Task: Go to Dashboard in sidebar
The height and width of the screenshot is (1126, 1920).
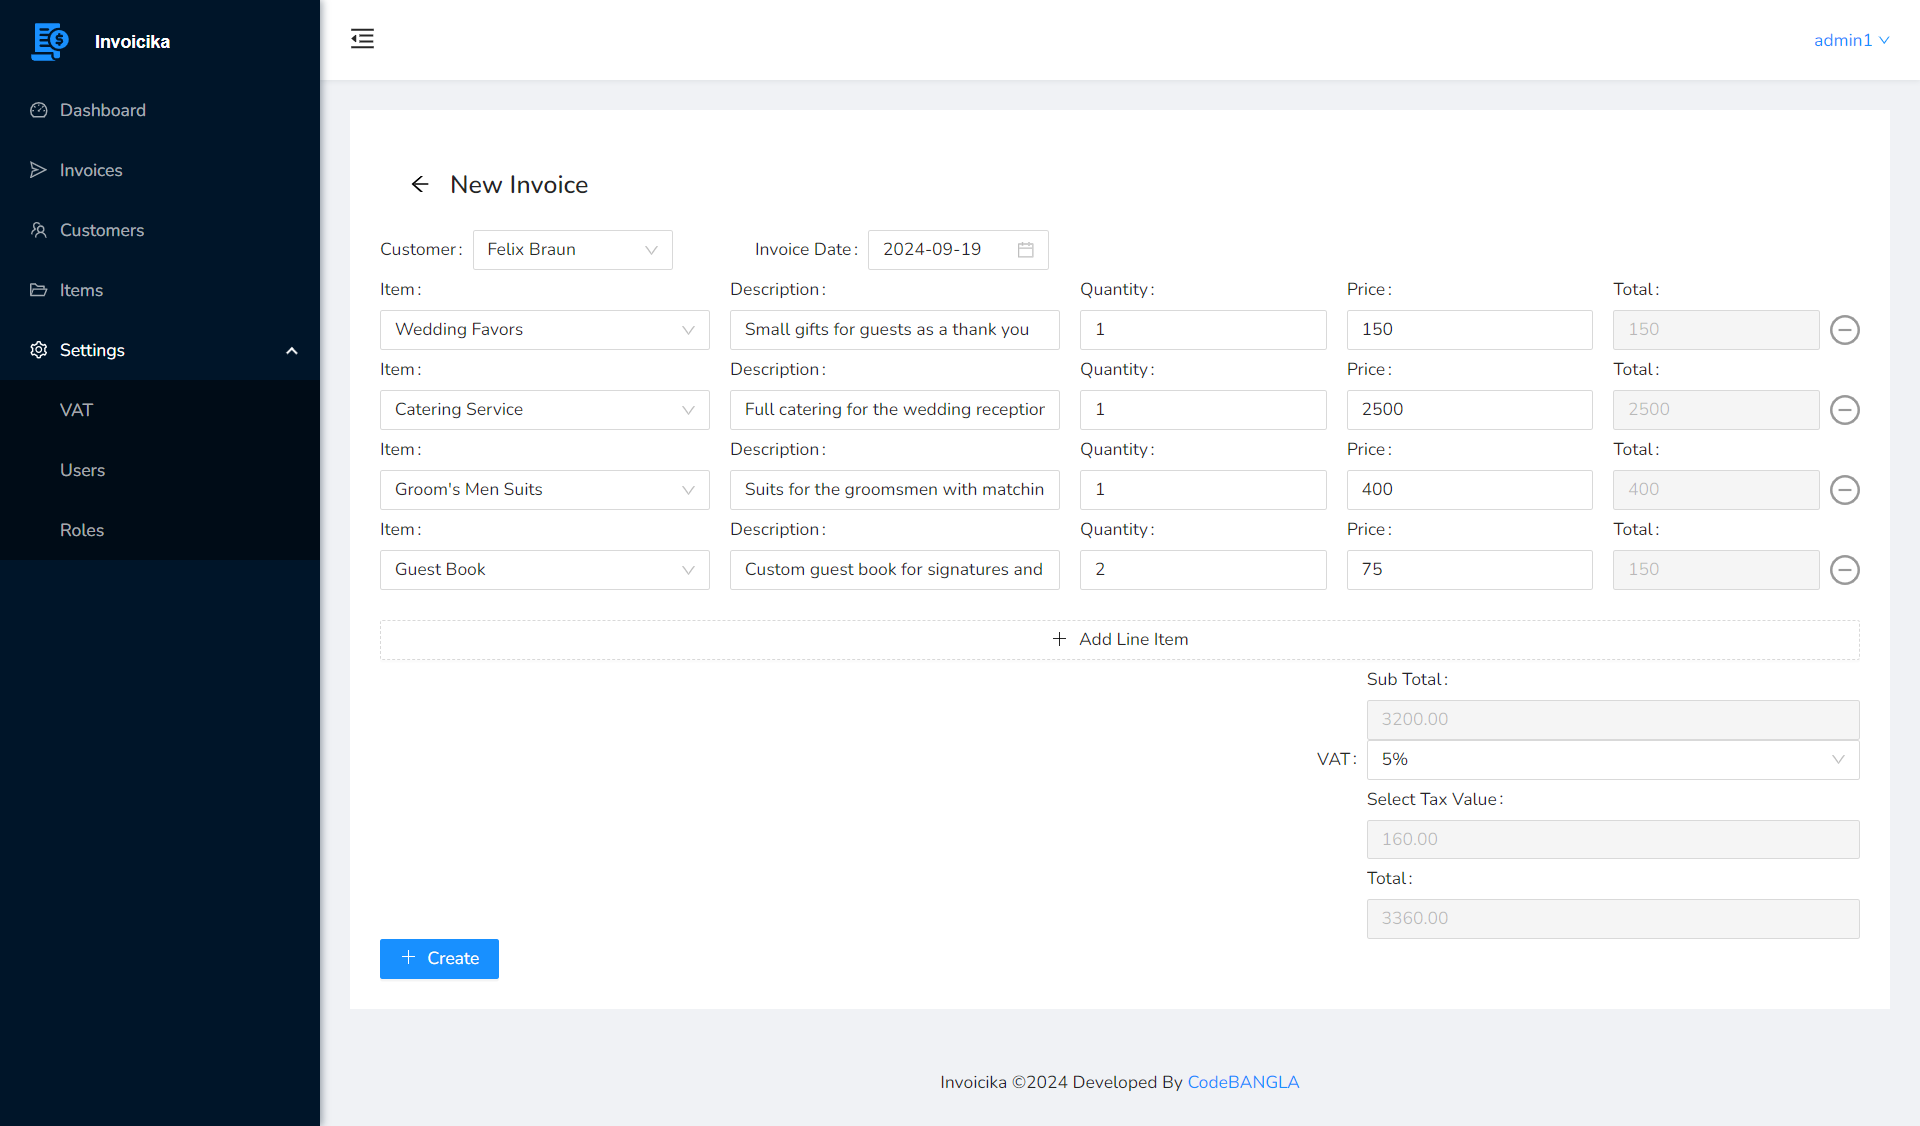Action: pos(102,110)
